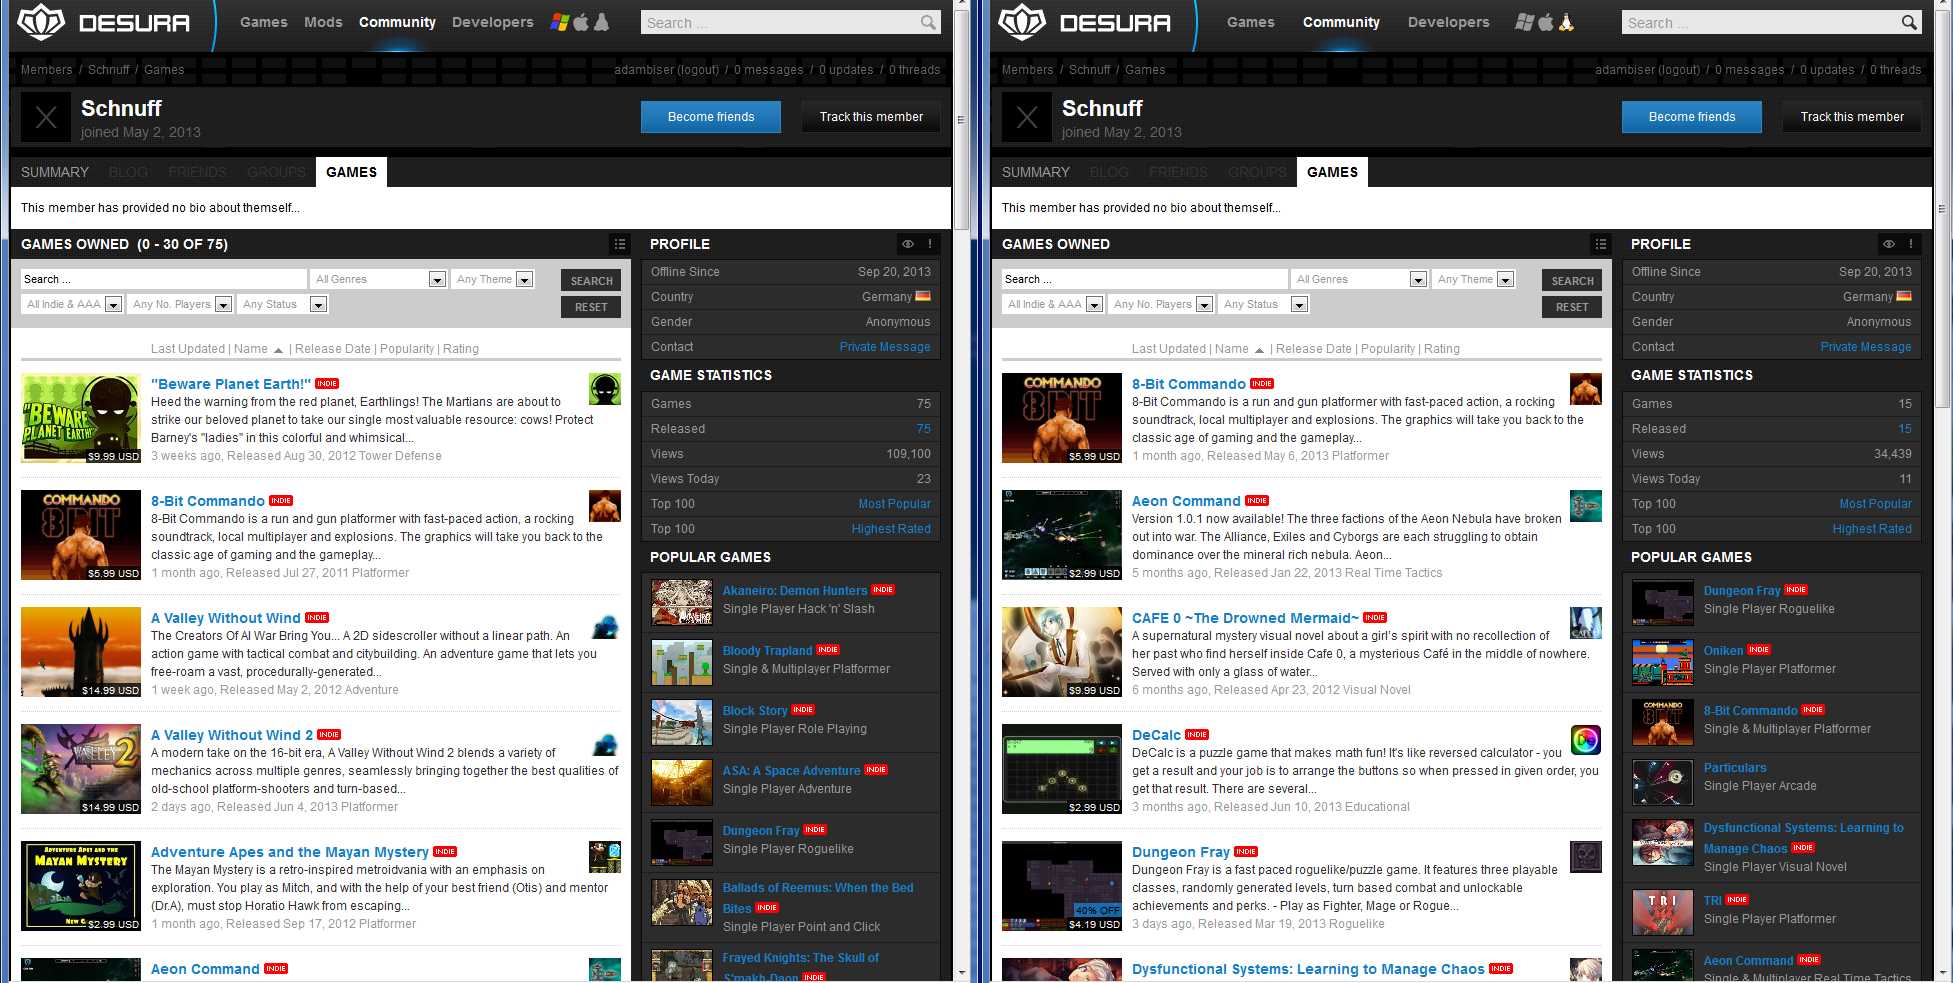
Task: Switch to FRIENDS tab in left window
Action: pos(197,172)
